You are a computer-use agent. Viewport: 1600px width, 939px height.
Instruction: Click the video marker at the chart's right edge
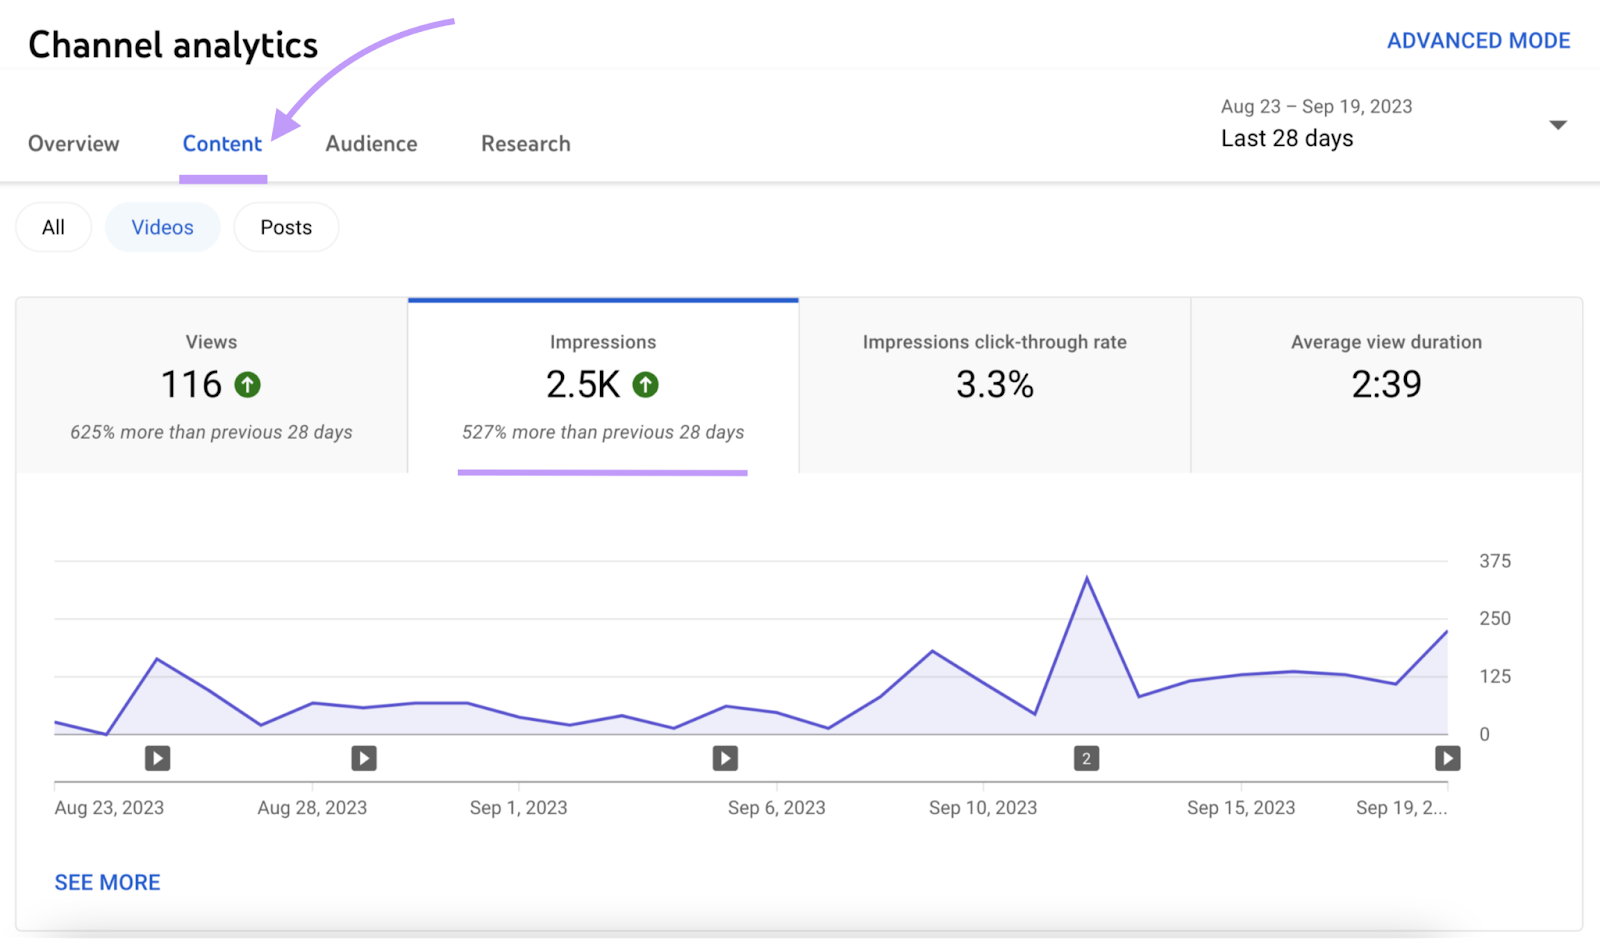pyautogui.click(x=1447, y=758)
